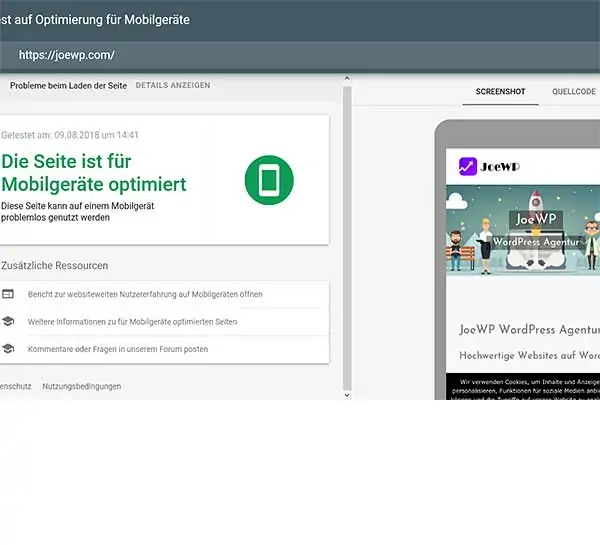The image size is (600, 545).
Task: Click 'Getestet am: 09.08.2018 um 14:41' text
Action: (x=70, y=135)
